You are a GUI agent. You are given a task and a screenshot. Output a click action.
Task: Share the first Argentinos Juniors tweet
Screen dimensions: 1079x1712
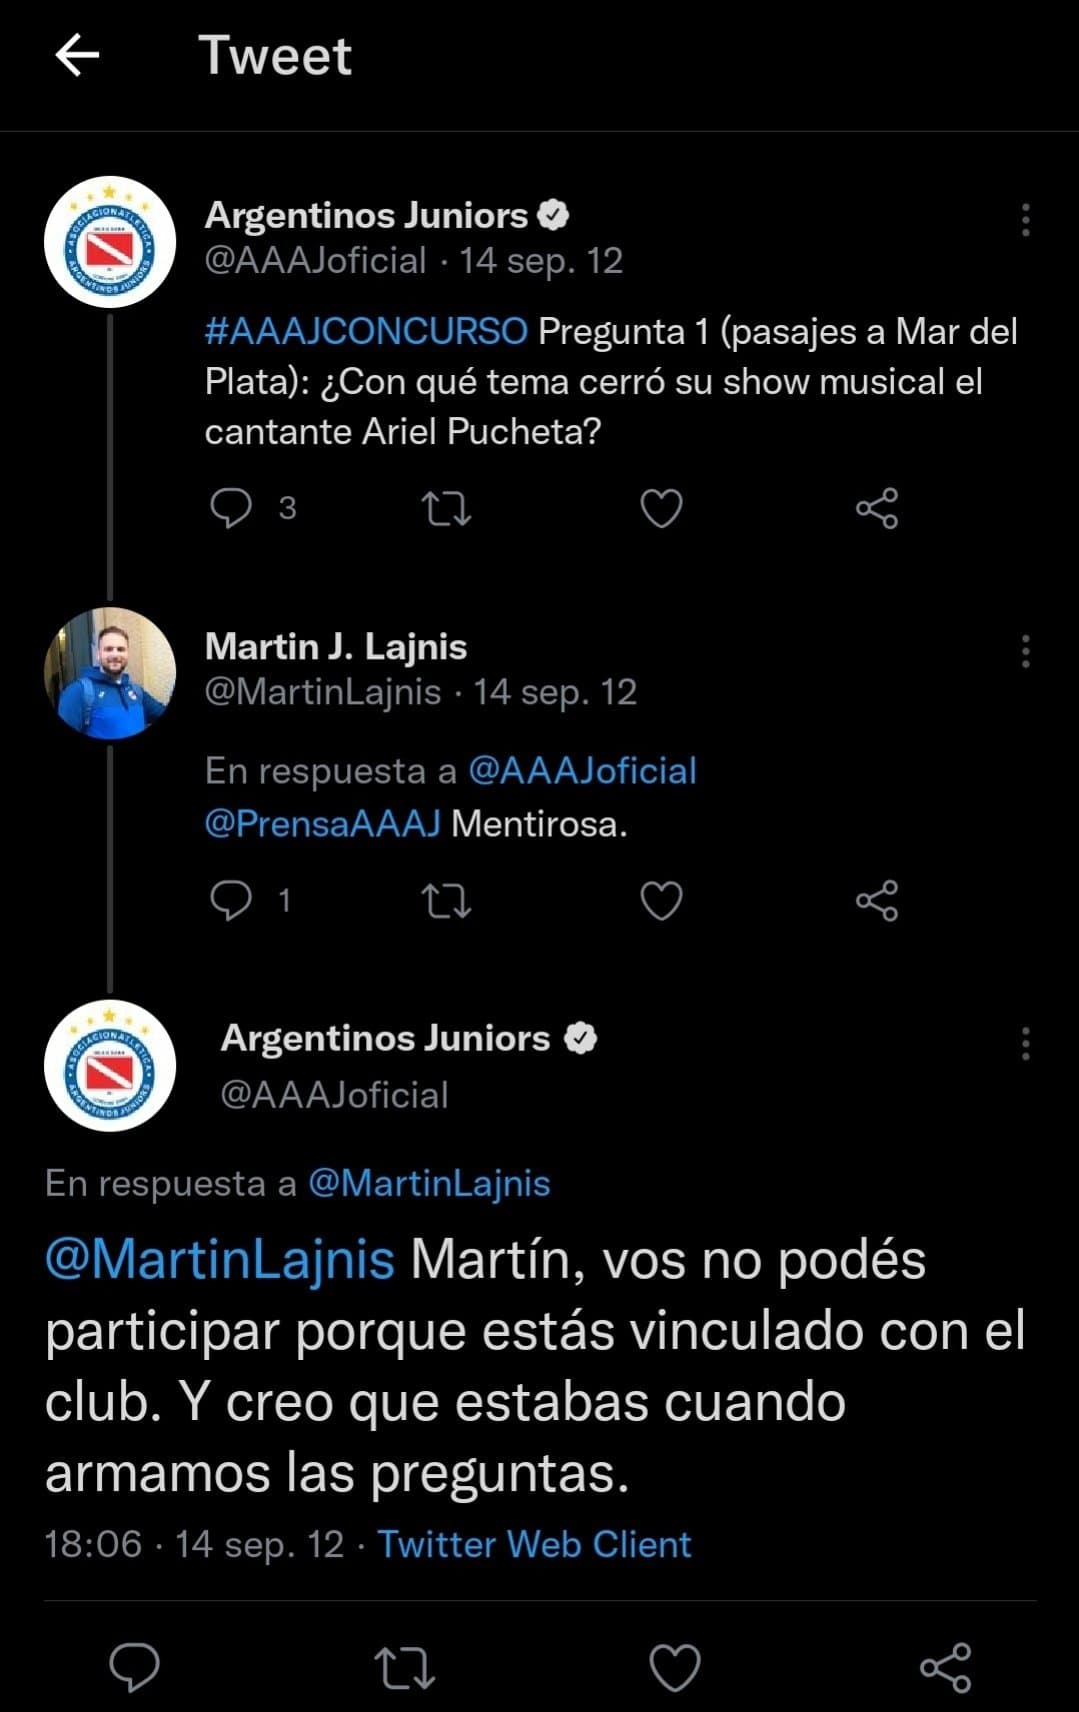[x=877, y=508]
